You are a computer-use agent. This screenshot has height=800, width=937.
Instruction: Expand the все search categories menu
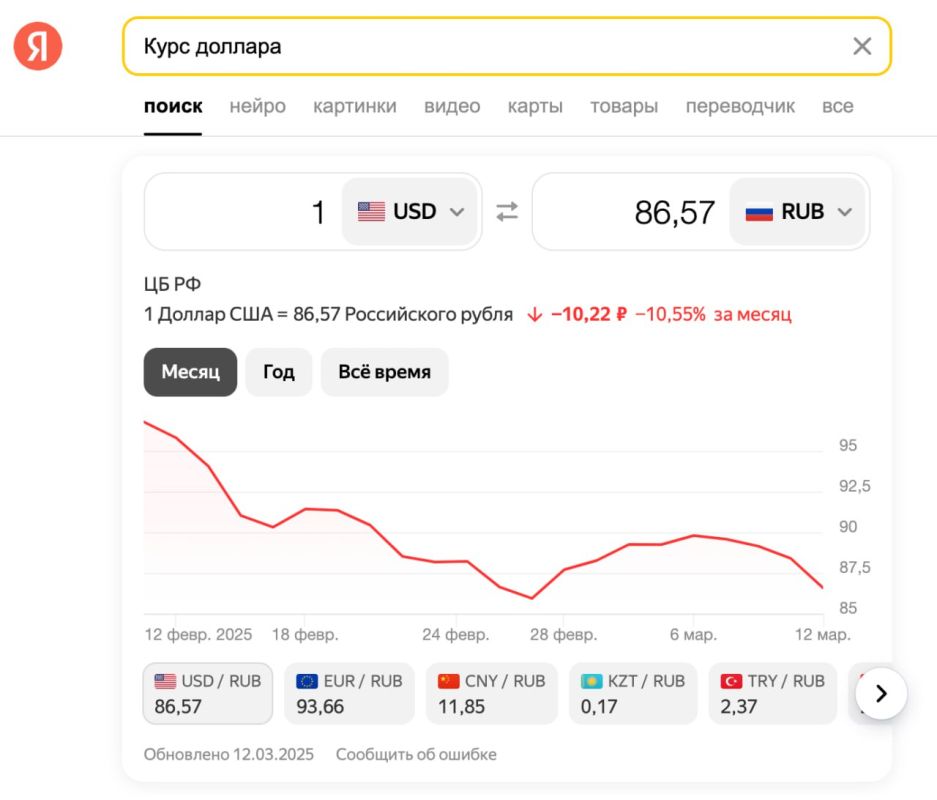(837, 106)
